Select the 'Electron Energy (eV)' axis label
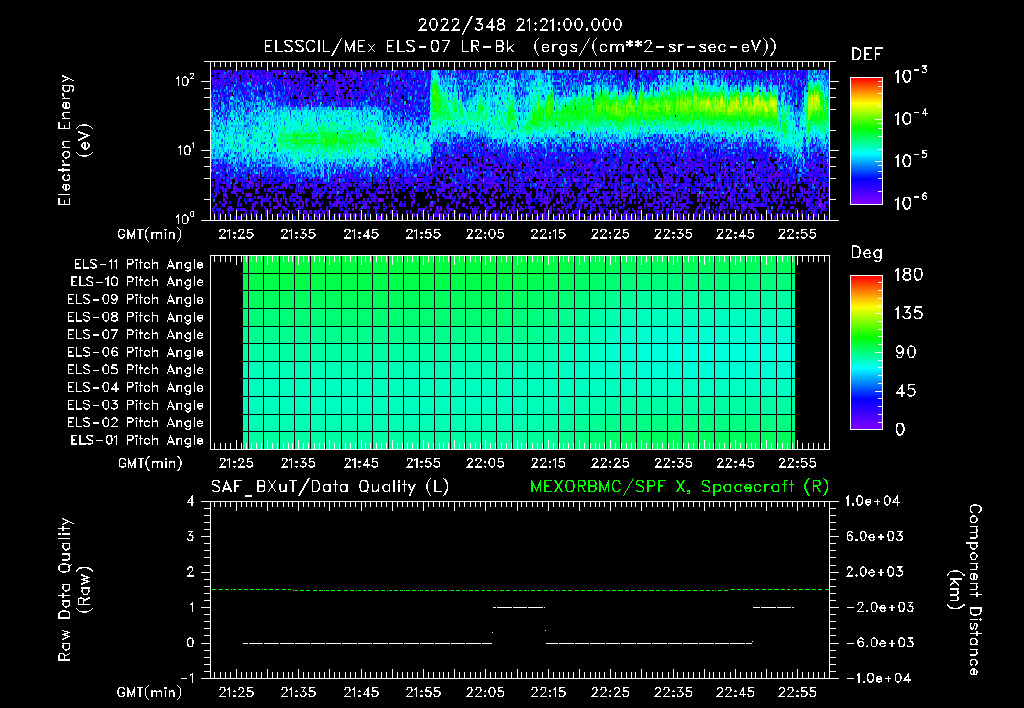This screenshot has width=1024, height=708. tap(74, 140)
